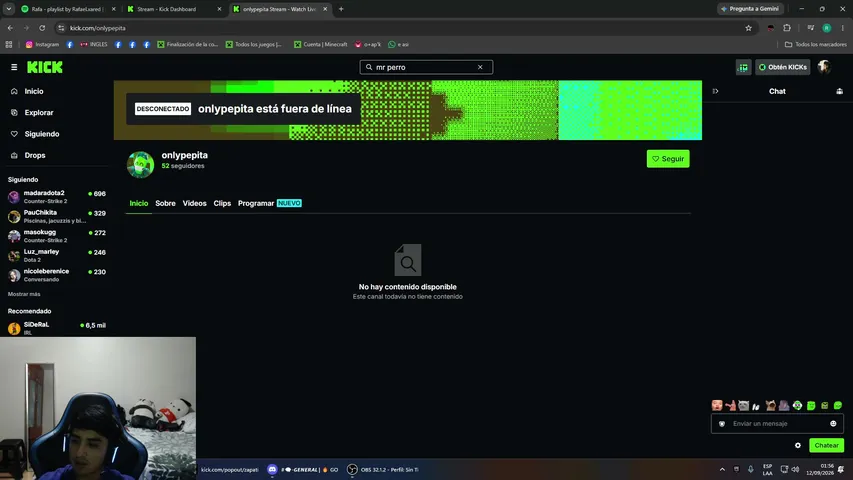853x480 pixels.
Task: Switch to the Videos tab
Action: tap(194, 203)
